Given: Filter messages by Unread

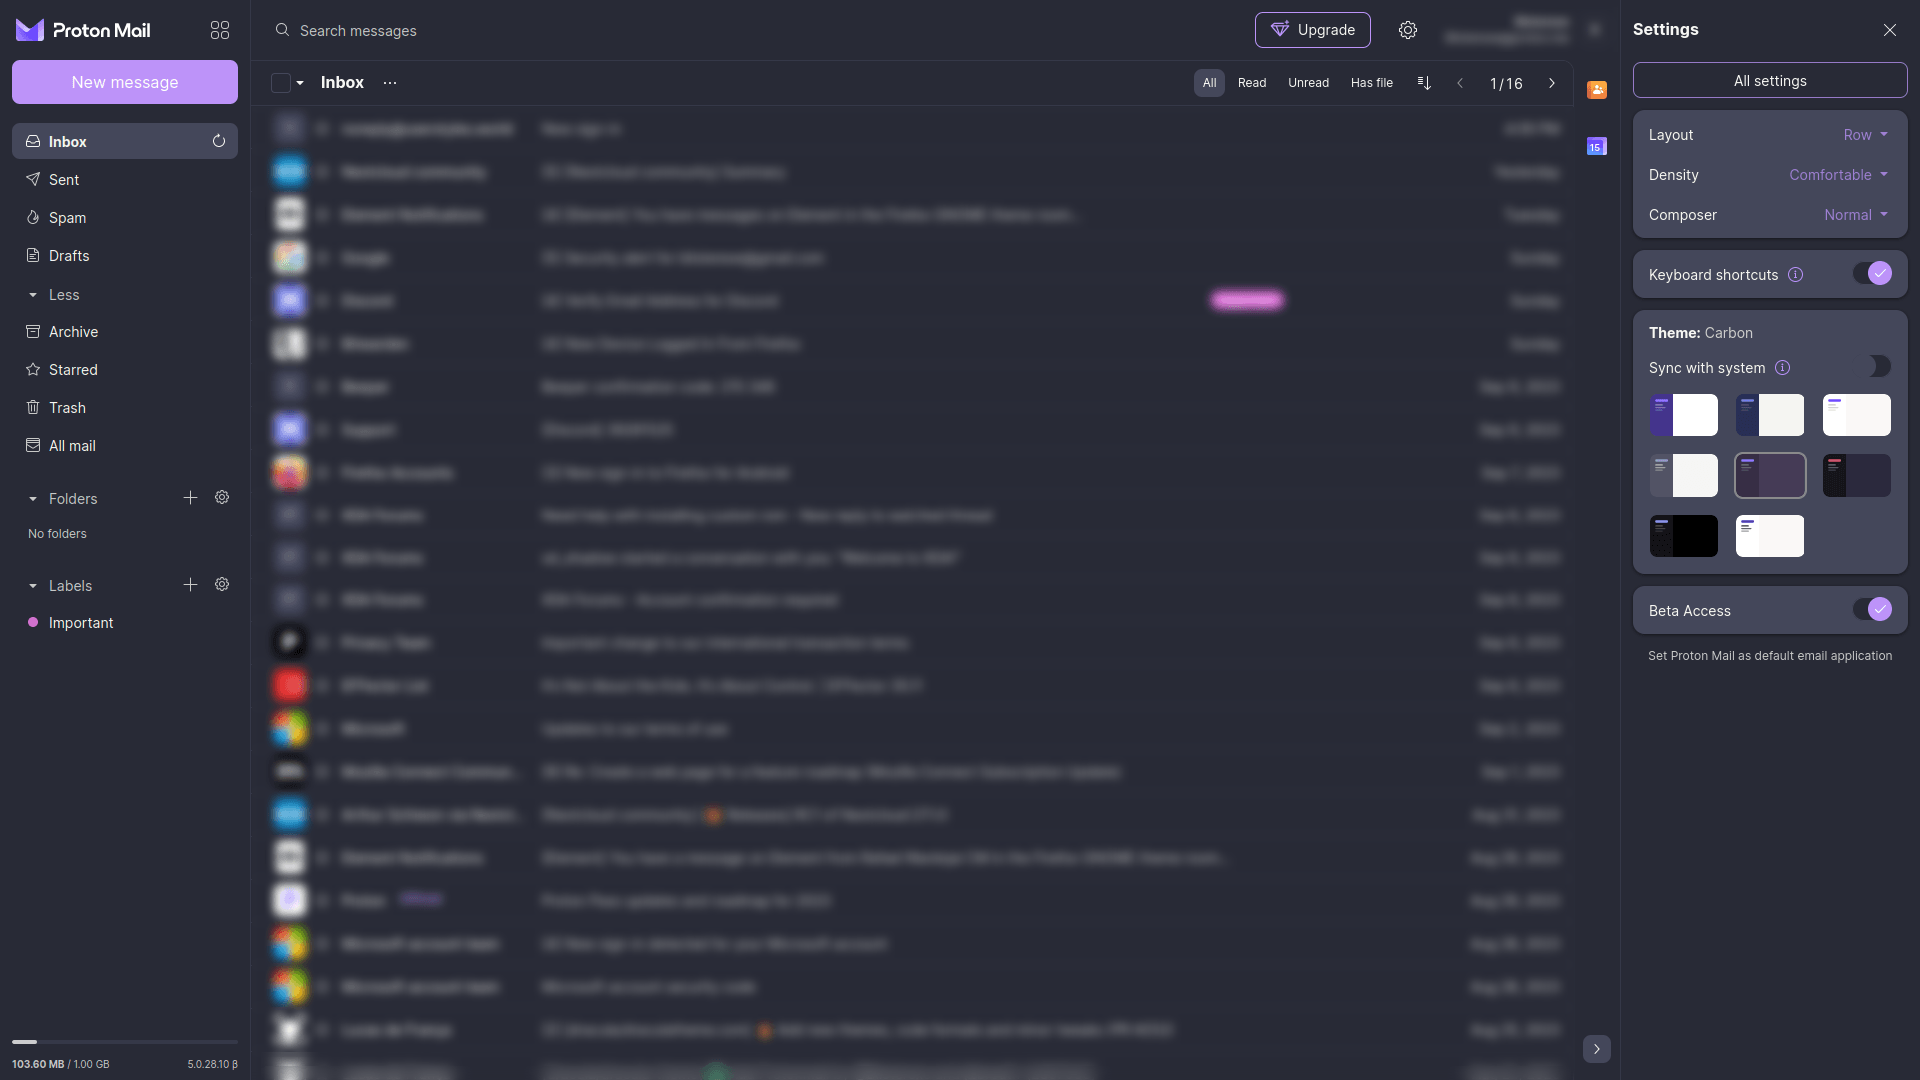Looking at the screenshot, I should point(1308,83).
